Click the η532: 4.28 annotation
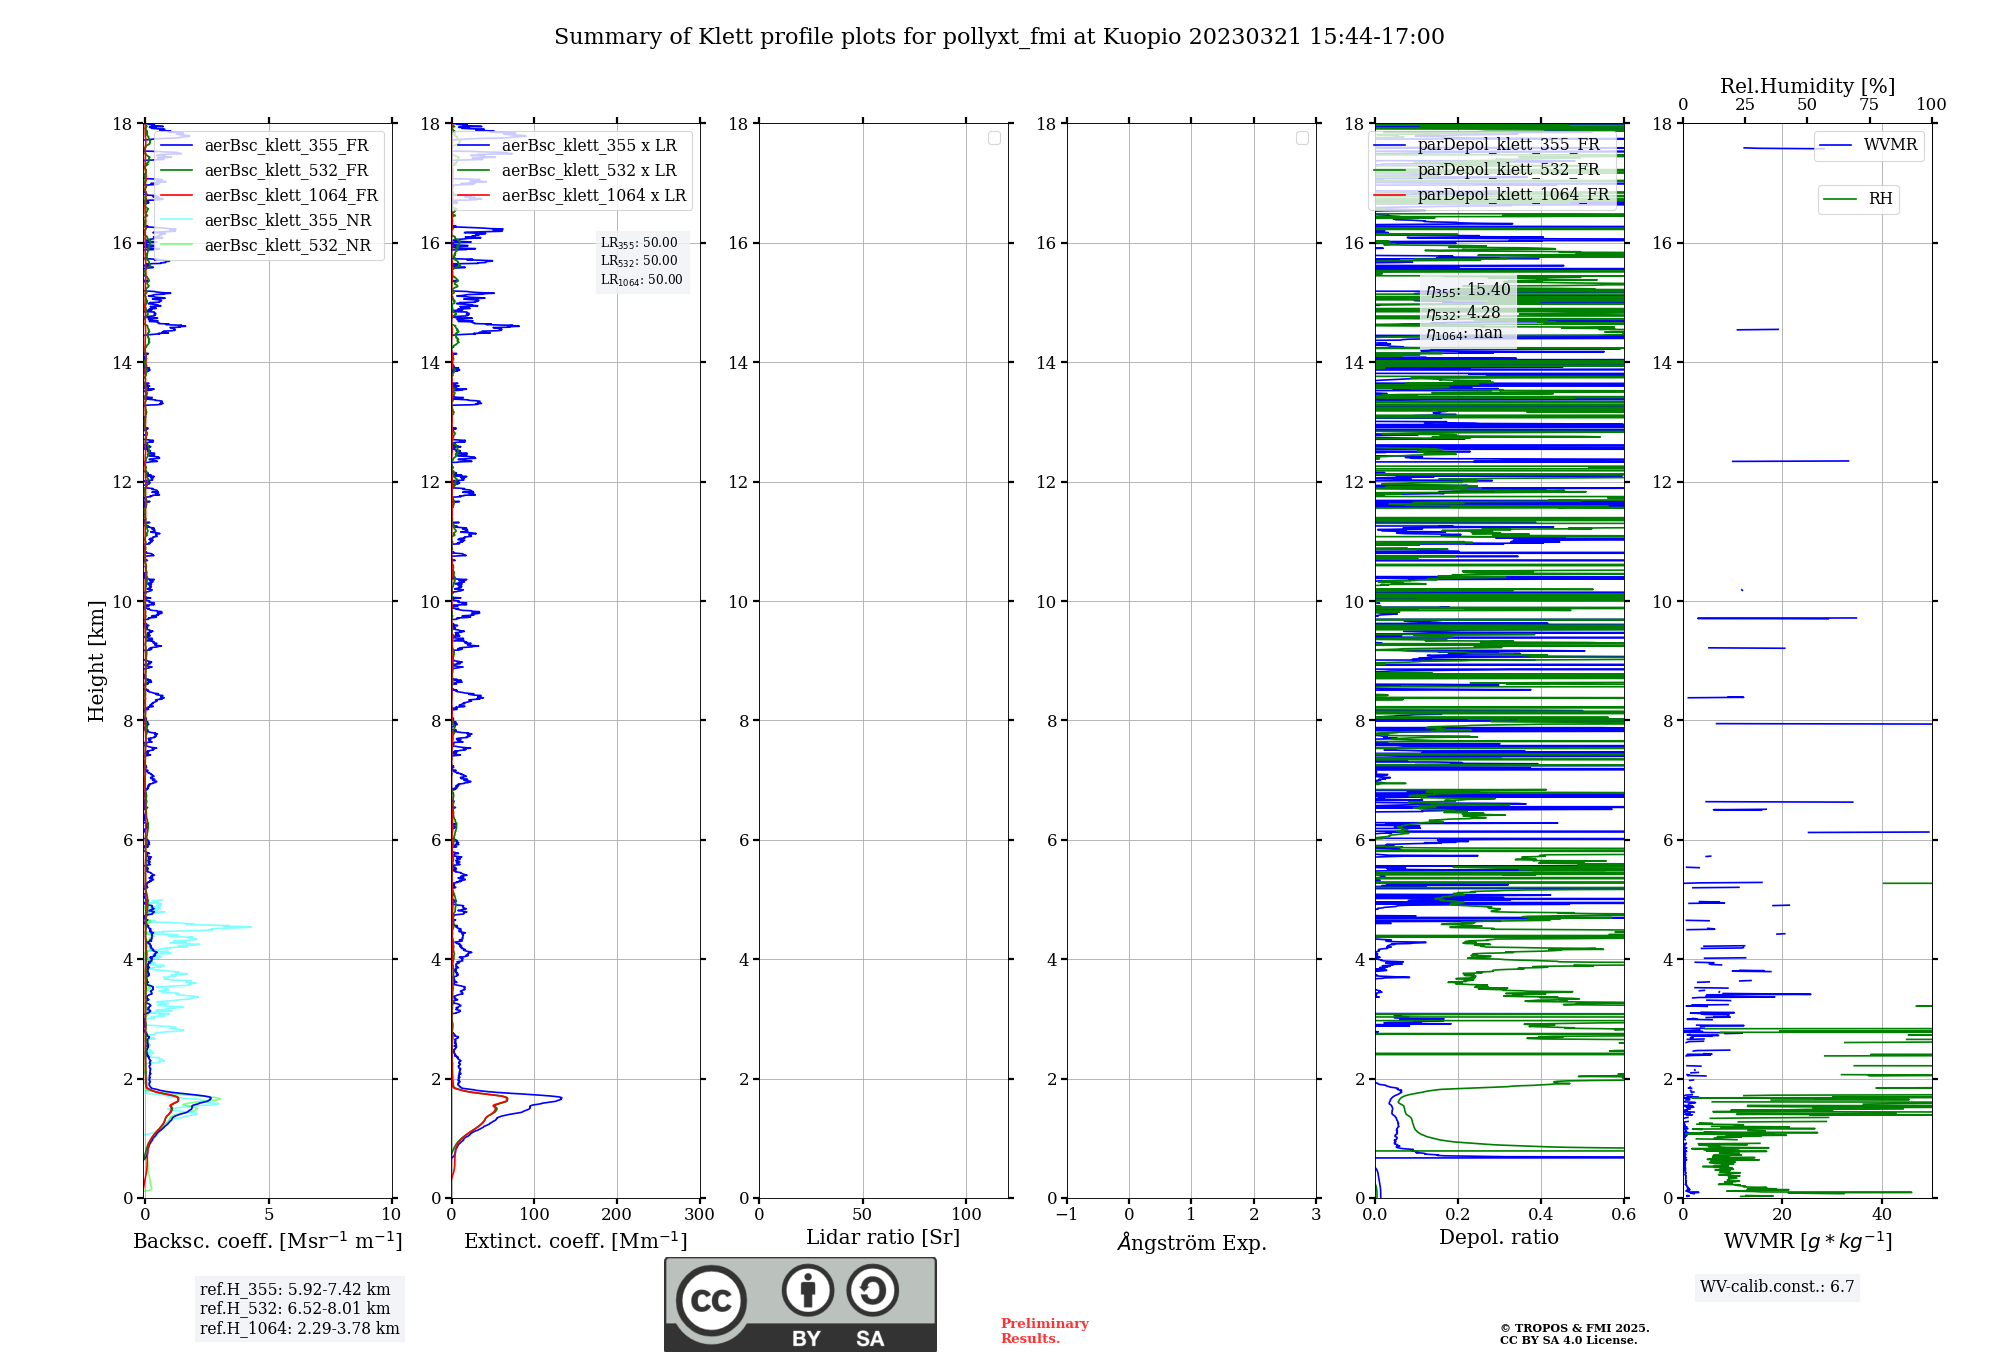This screenshot has width=2000, height=1360. pyautogui.click(x=1463, y=313)
